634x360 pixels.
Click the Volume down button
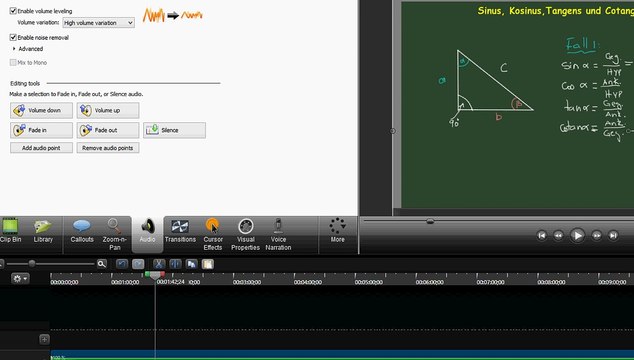point(41,110)
